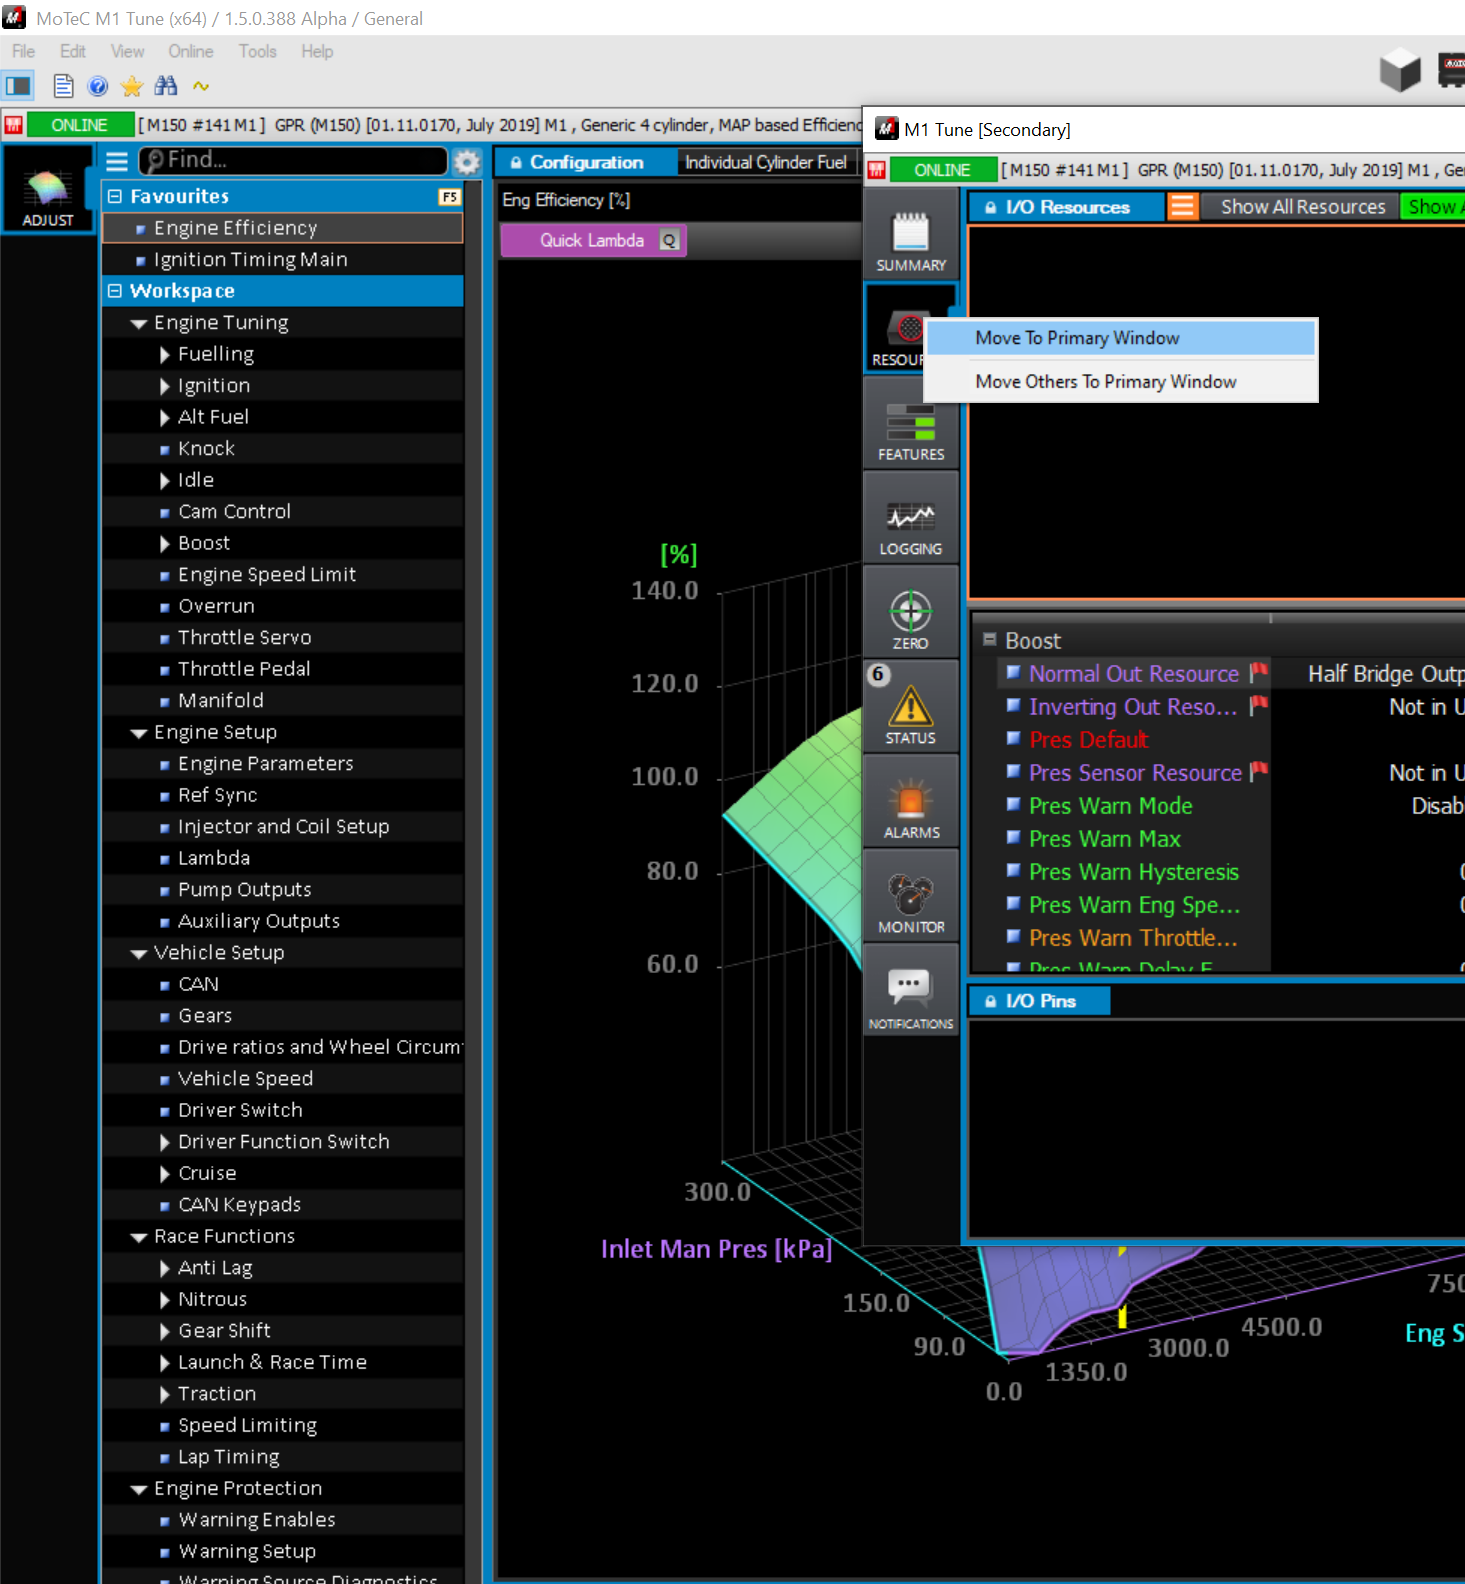Click the yellow star favourites icon
The height and width of the screenshot is (1584, 1465).
[x=131, y=86]
